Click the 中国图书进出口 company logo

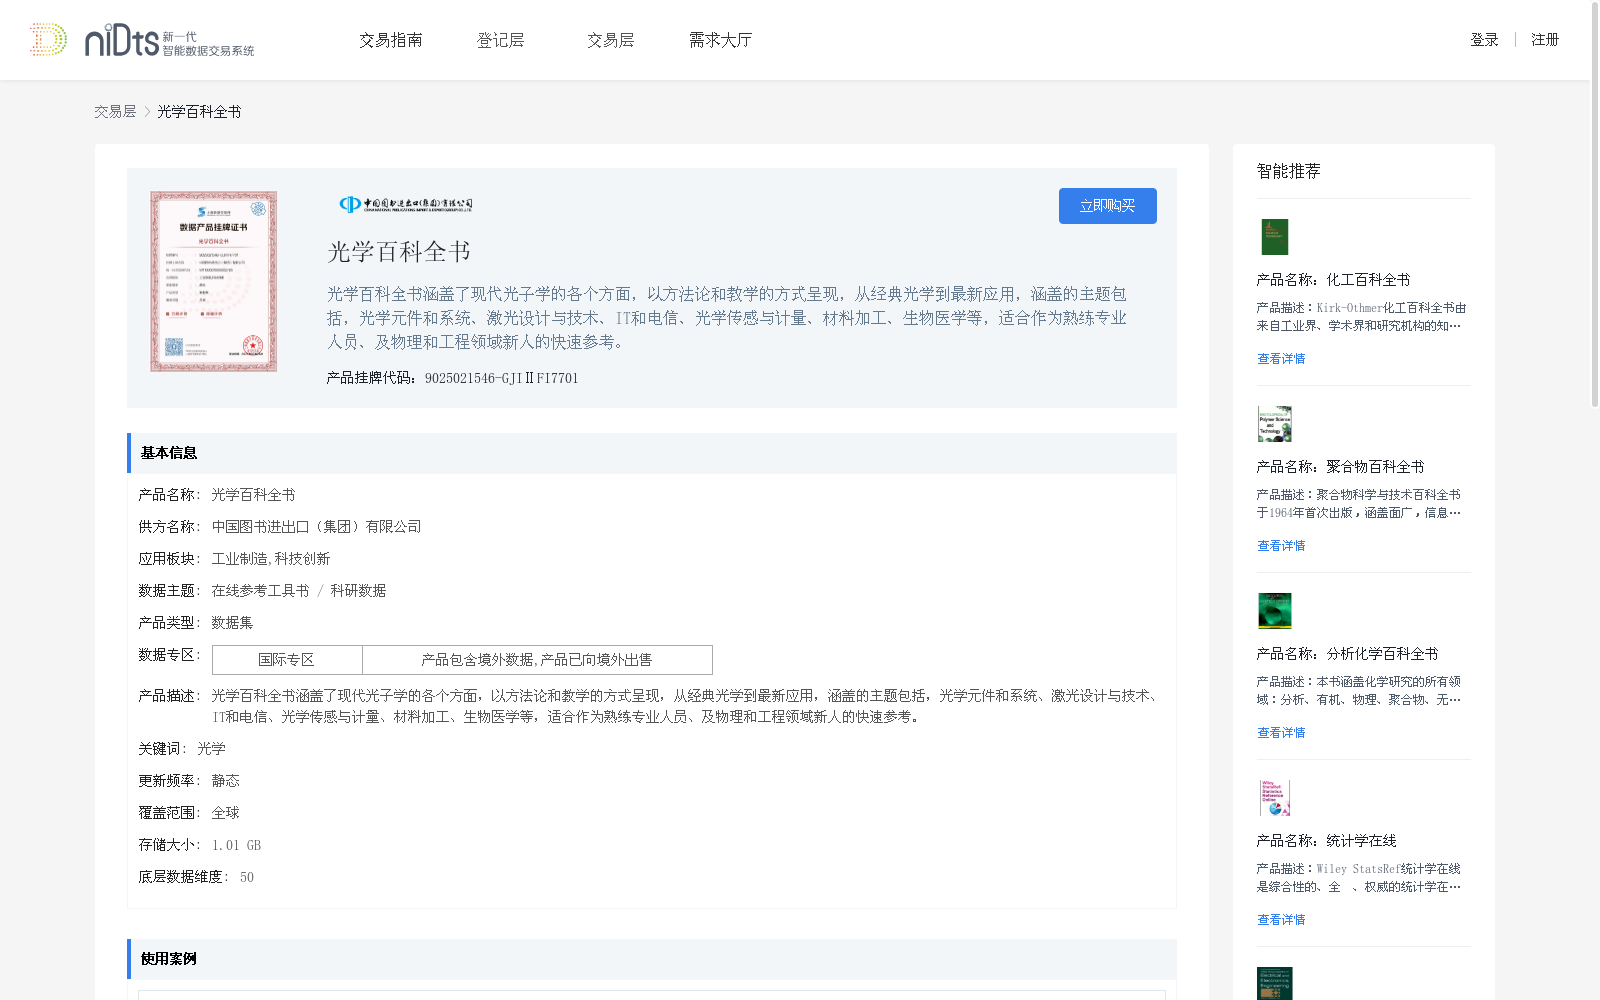click(405, 205)
